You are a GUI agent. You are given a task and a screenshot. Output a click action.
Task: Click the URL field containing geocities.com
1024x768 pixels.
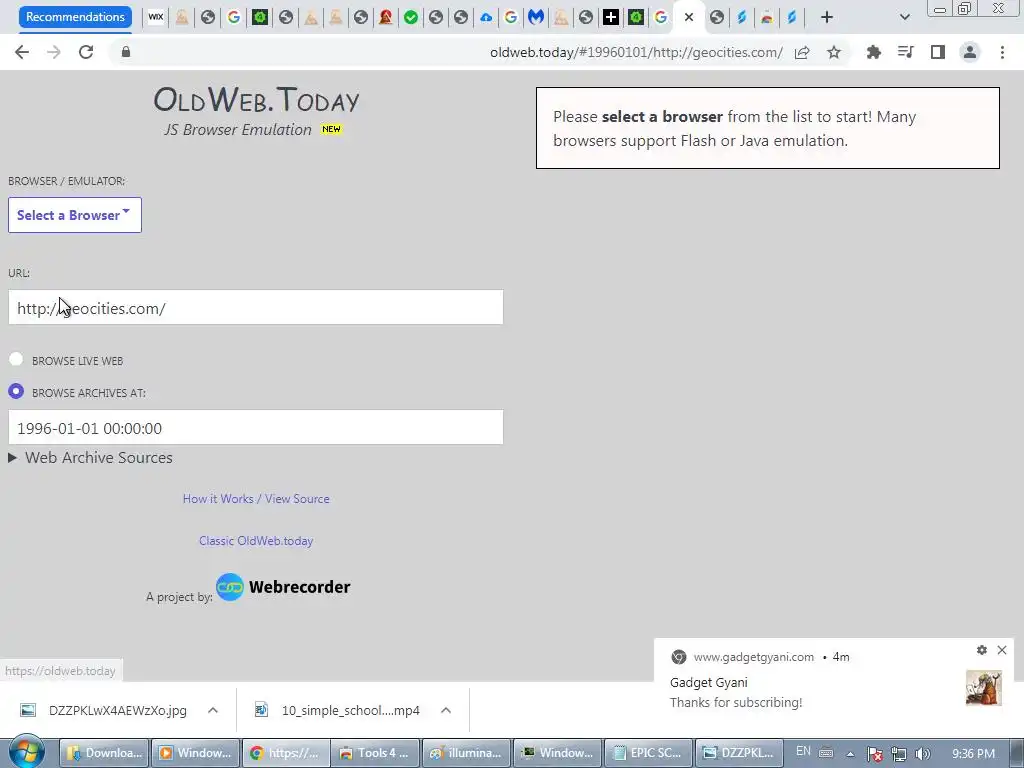point(256,308)
